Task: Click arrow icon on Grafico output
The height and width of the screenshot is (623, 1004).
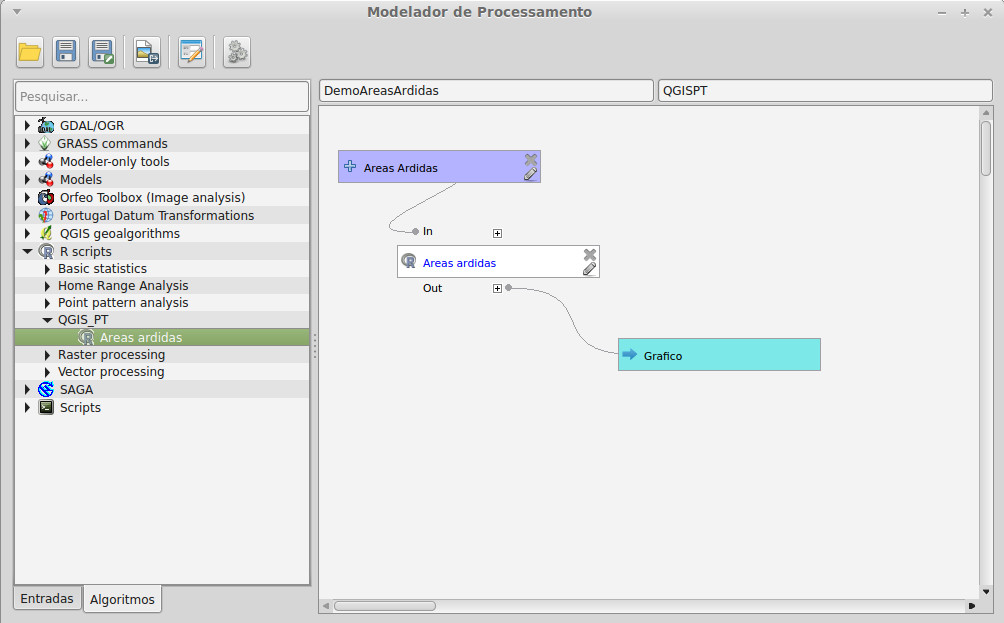Action: (x=629, y=354)
